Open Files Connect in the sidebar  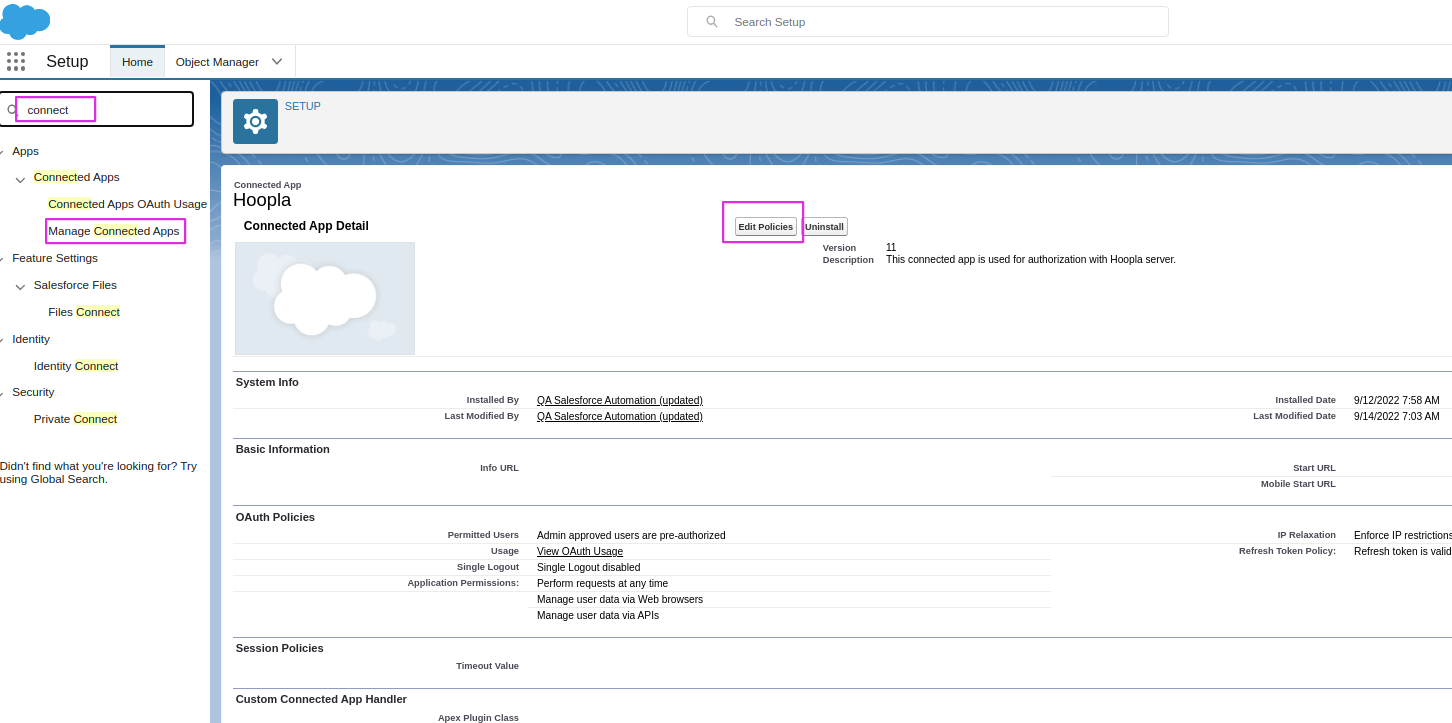tap(84, 312)
